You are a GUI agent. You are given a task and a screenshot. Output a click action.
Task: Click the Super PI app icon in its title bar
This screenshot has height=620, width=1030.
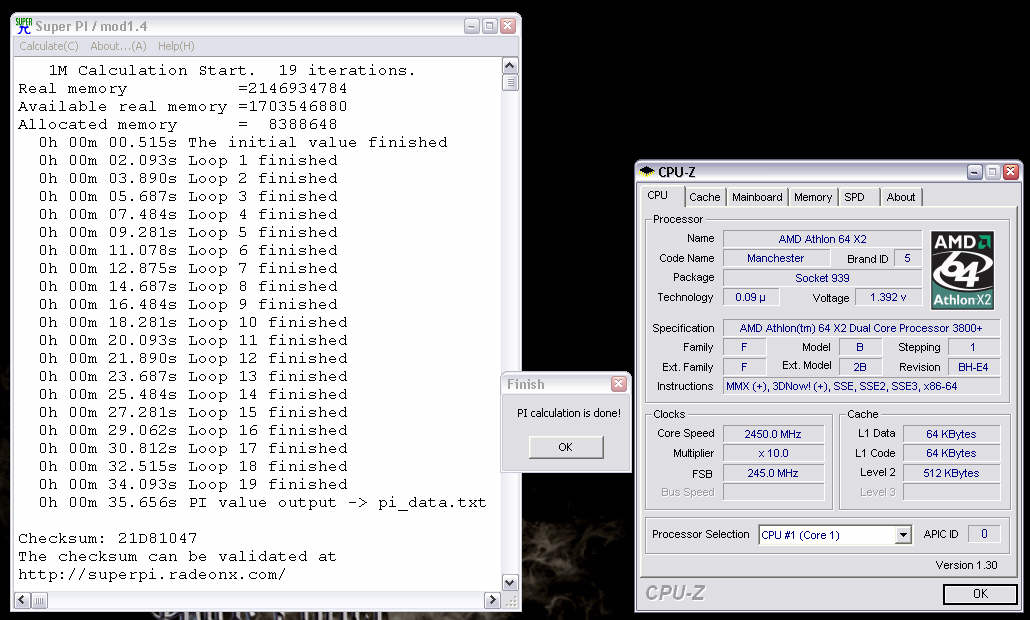click(24, 26)
